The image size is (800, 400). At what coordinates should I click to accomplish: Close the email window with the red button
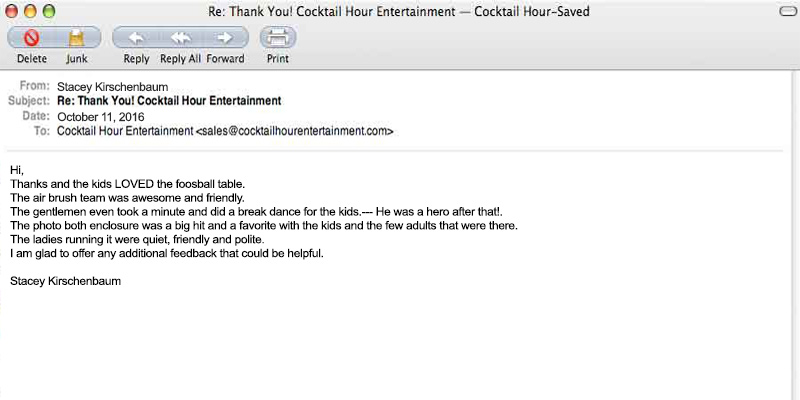pyautogui.click(x=12, y=11)
